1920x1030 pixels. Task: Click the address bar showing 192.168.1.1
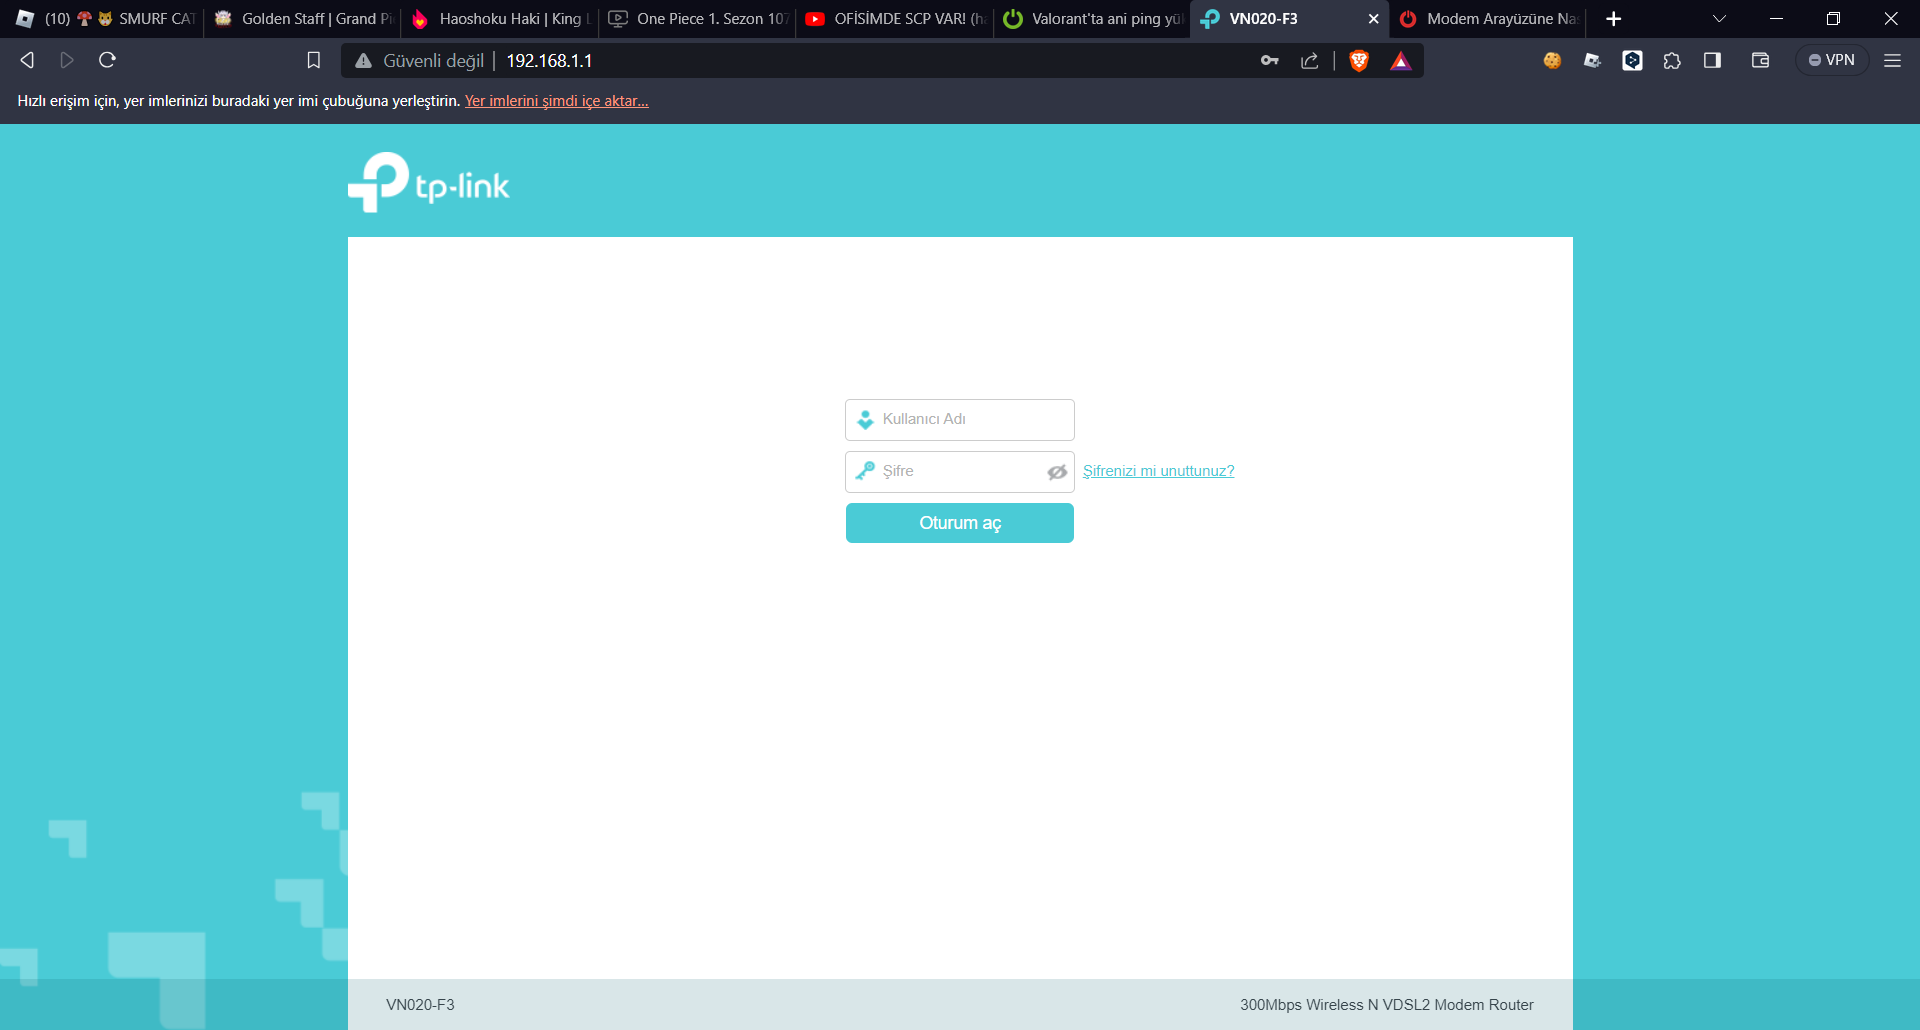tap(880, 61)
